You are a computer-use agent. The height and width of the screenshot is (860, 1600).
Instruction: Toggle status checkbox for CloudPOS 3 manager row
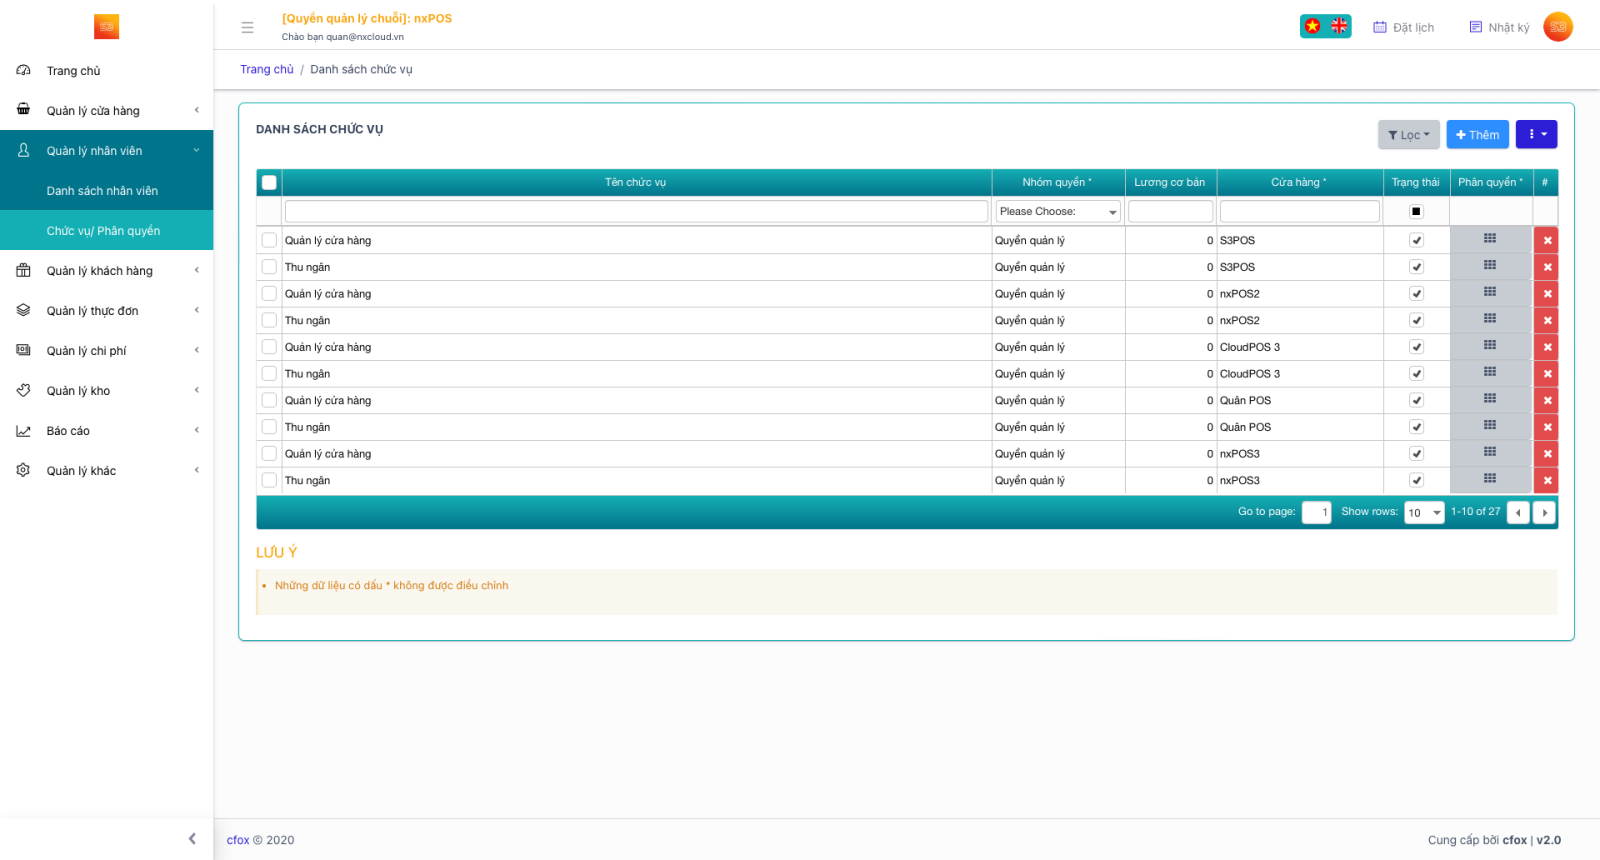click(x=1416, y=347)
